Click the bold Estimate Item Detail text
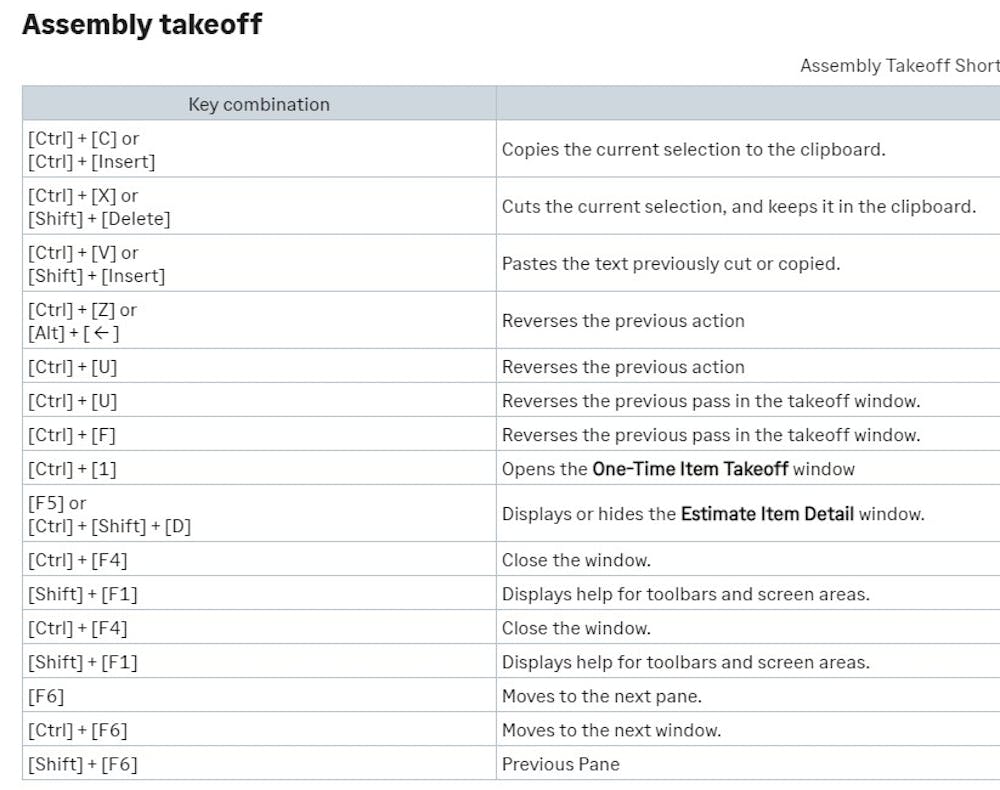The image size is (1000, 790). pos(767,514)
